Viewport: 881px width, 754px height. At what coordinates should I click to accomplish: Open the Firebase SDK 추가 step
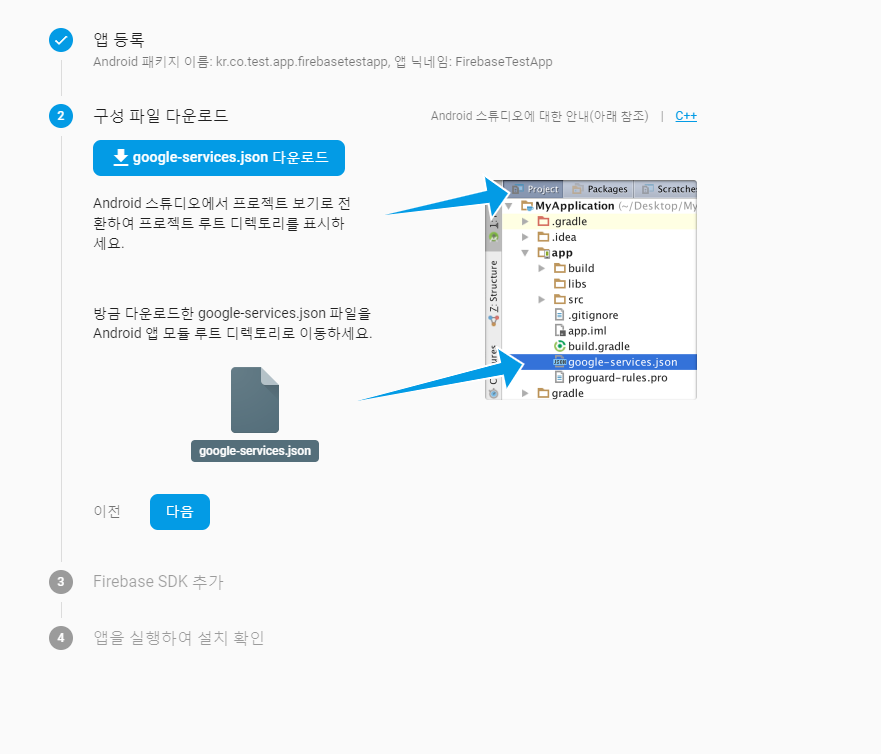(158, 582)
